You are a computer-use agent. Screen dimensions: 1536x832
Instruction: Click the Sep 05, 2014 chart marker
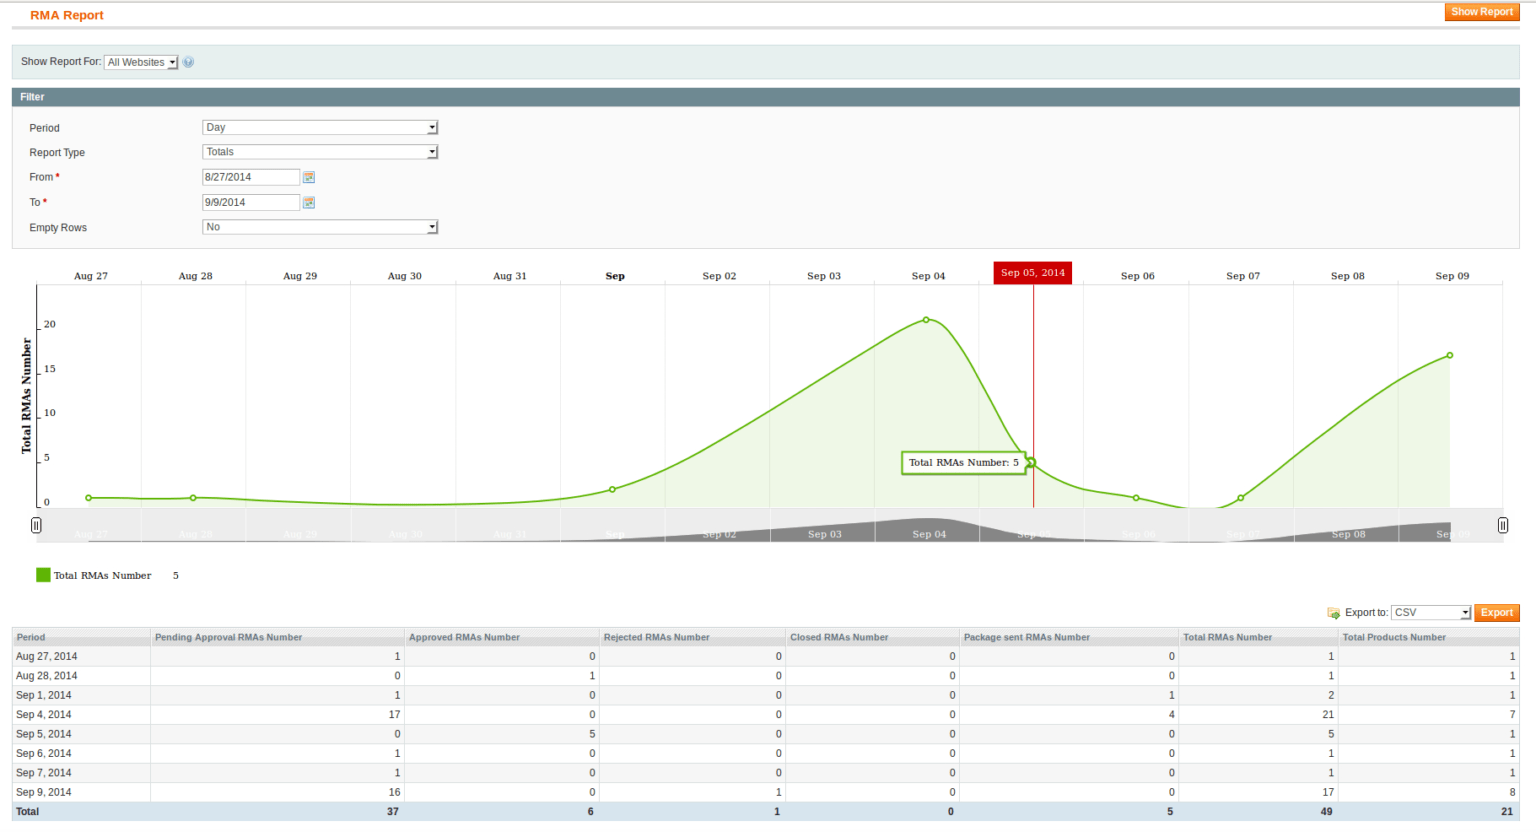pos(1032,272)
